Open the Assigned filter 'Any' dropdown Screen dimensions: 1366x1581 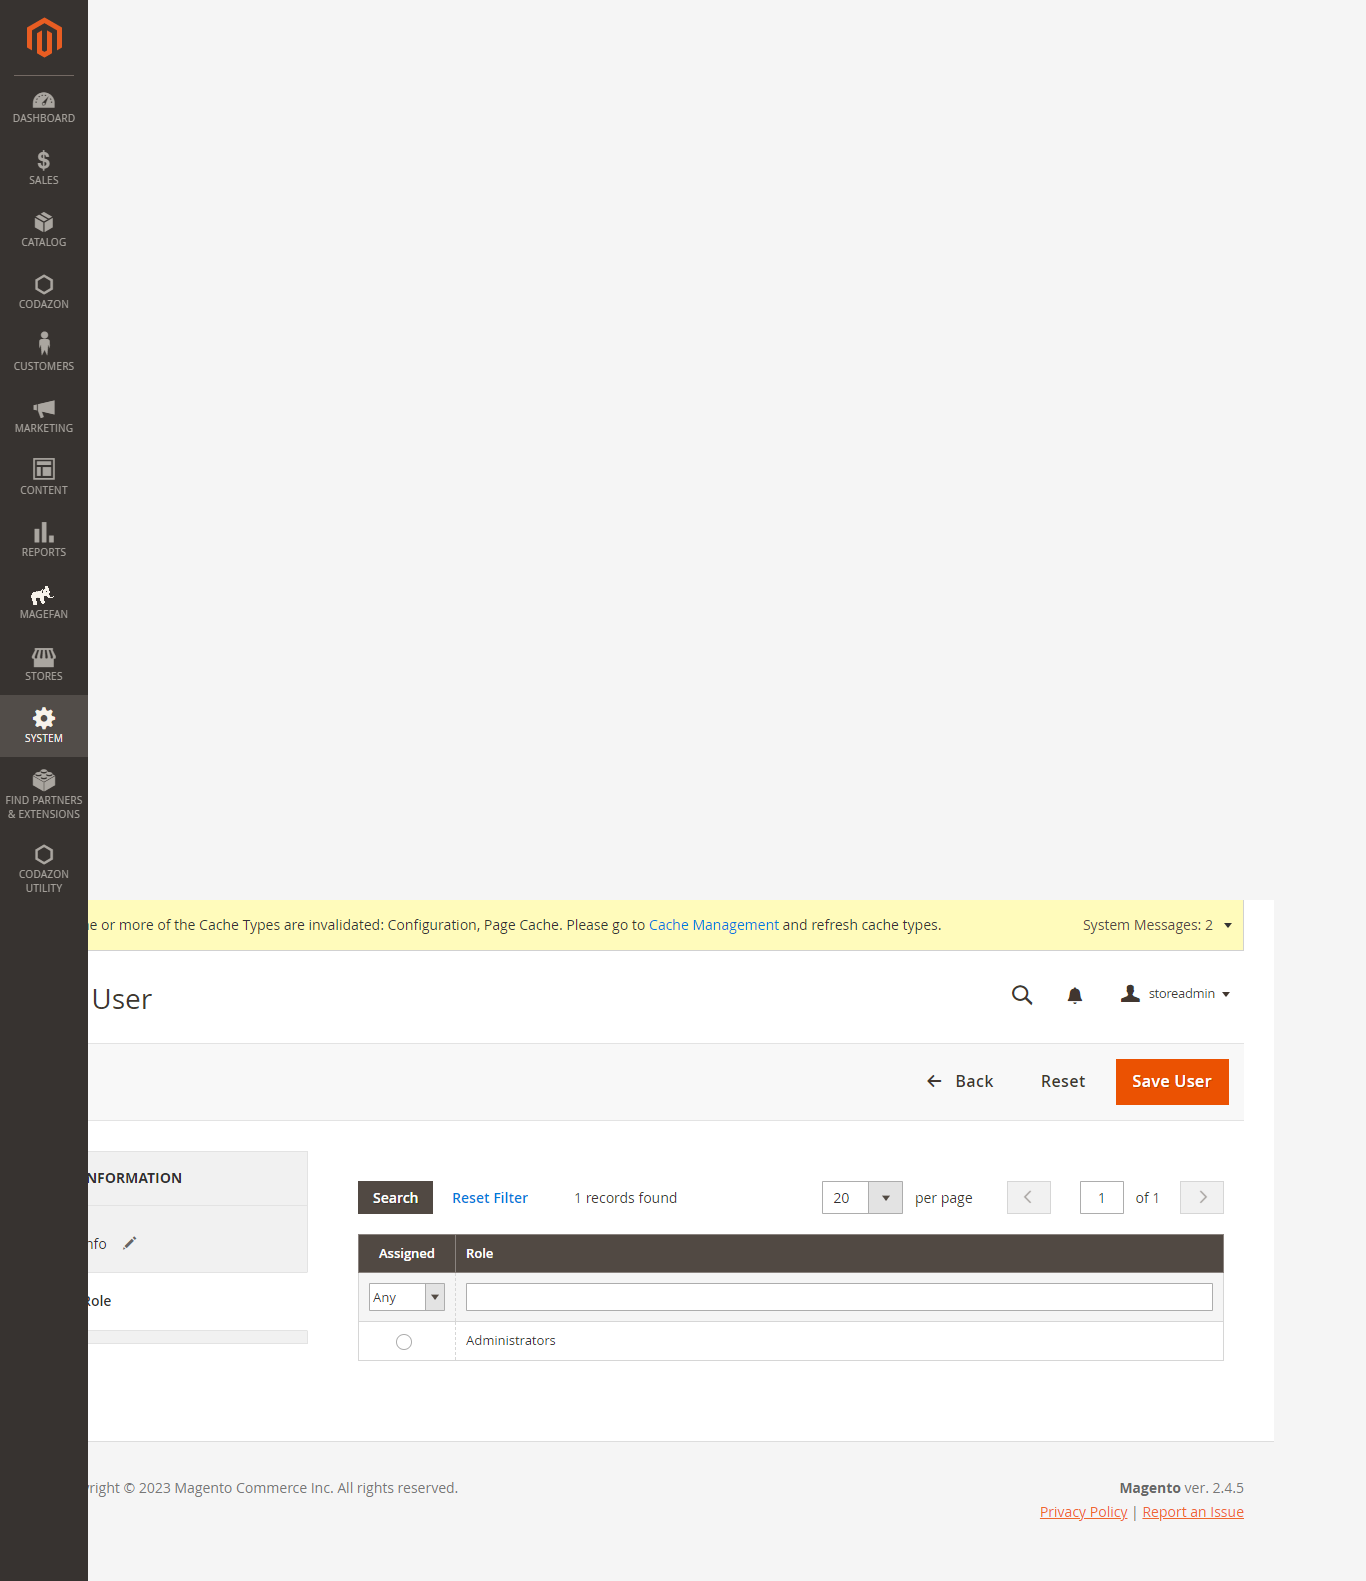click(407, 1297)
